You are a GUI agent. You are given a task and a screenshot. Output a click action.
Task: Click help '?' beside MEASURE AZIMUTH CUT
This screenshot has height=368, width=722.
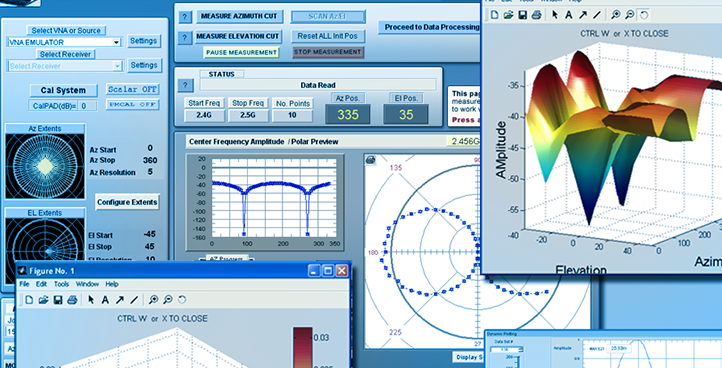pos(185,18)
